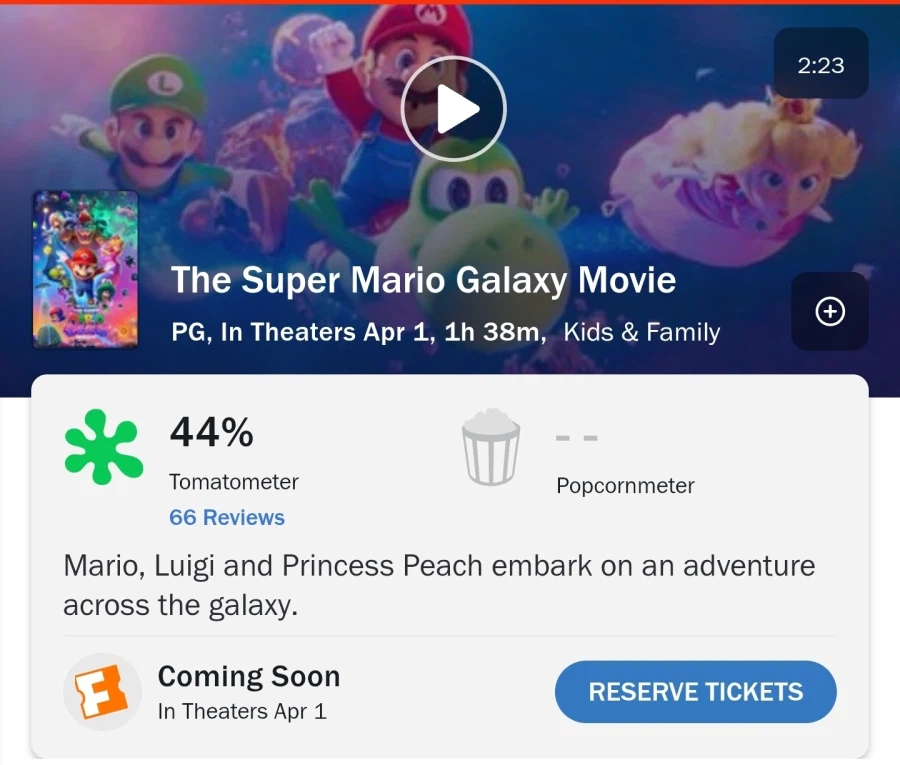The height and width of the screenshot is (765, 900).
Task: Click The Super Mario Galaxy Movie title
Action: [x=423, y=280]
